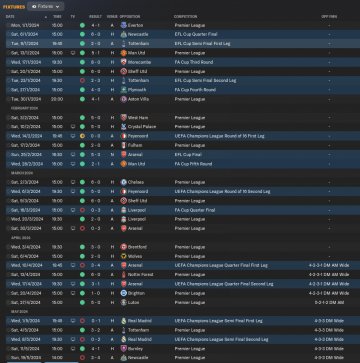Click the TV icon on the Chelsea fixture
Screen dimensions: 360x363
[x=73, y=182]
